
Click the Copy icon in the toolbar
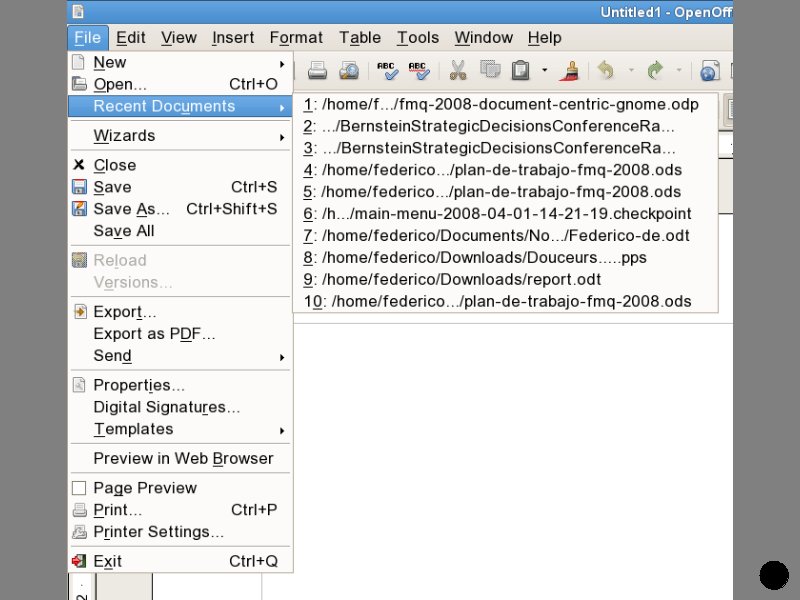[490, 71]
